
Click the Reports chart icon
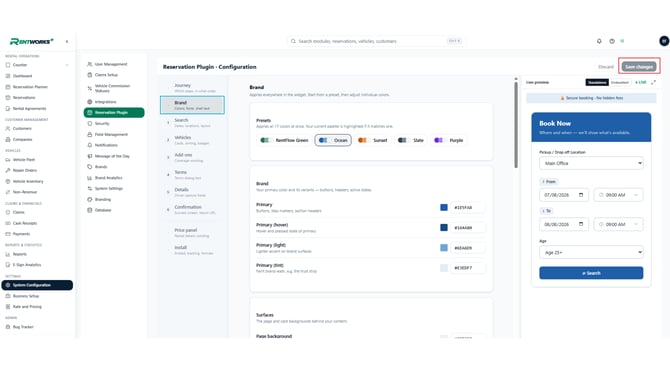pyautogui.click(x=8, y=254)
